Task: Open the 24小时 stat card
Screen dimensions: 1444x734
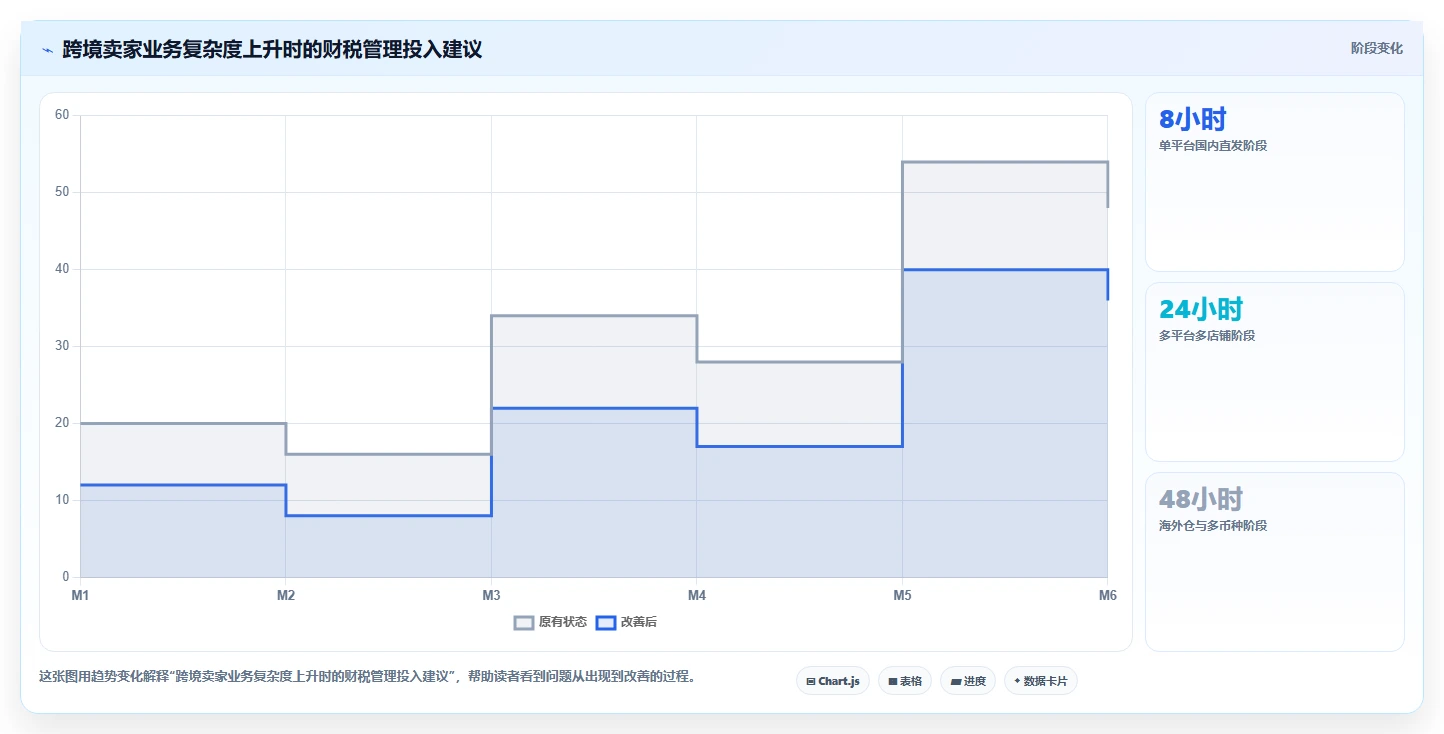Action: (1275, 372)
